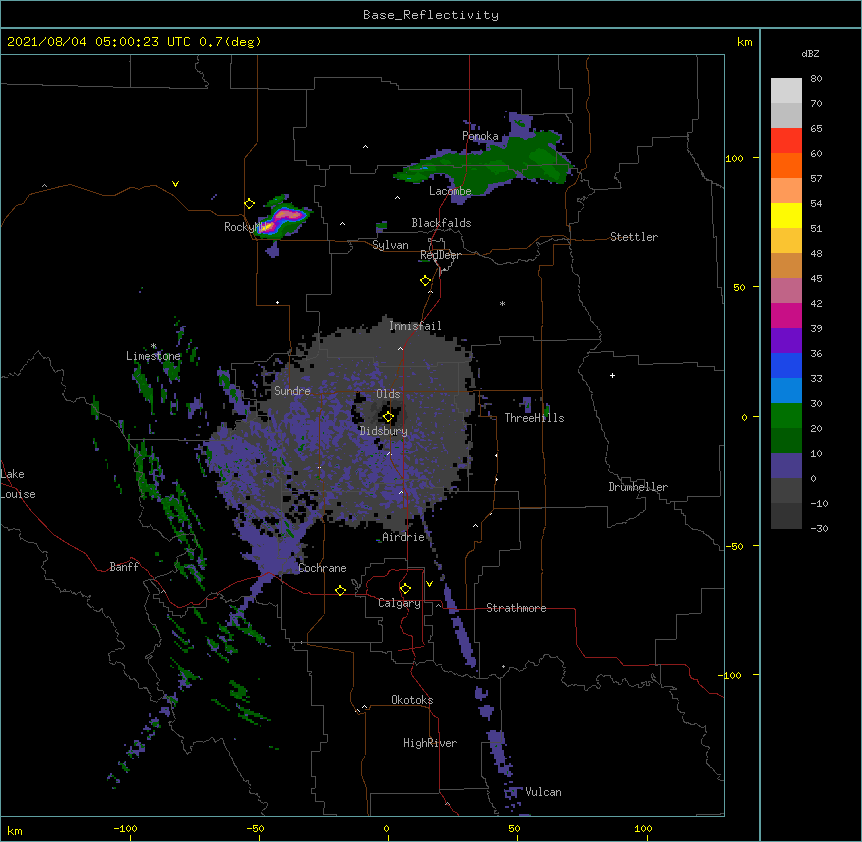Click the yellow diamond marker just south of RedDeer
The height and width of the screenshot is (842, 862).
pos(426,281)
